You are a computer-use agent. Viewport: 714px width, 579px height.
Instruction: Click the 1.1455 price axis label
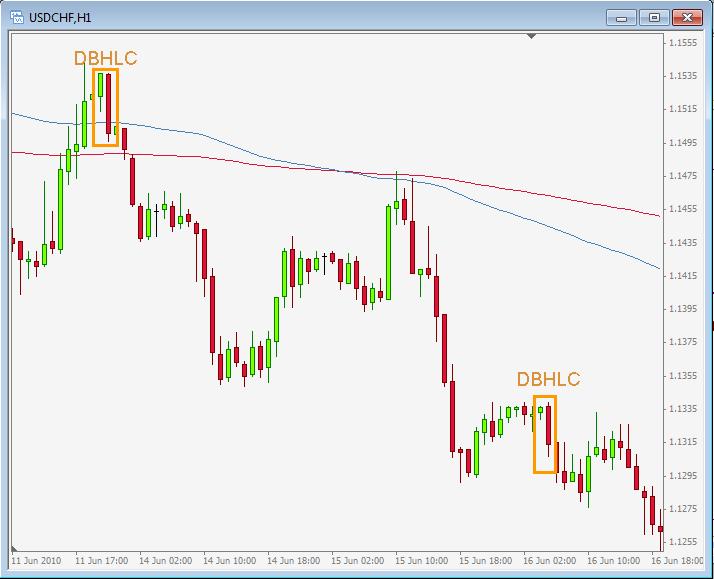(x=683, y=209)
